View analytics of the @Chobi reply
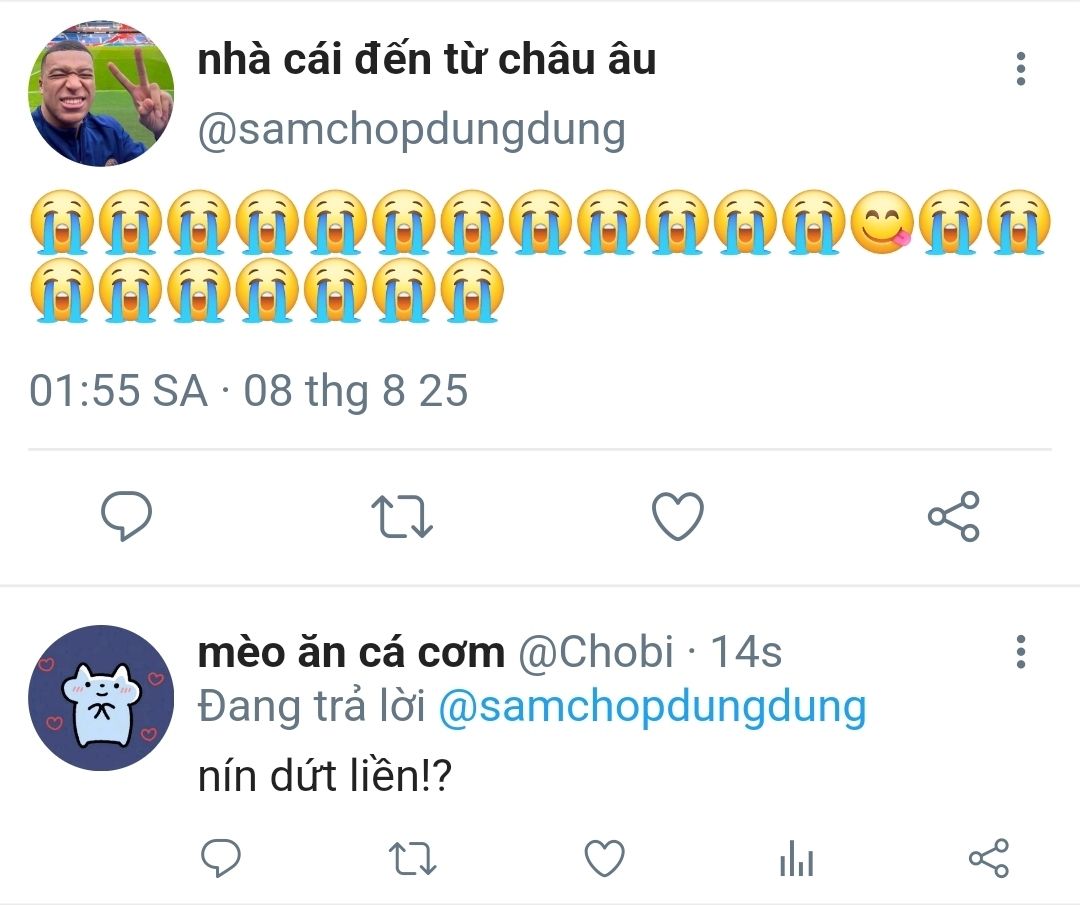The height and width of the screenshot is (905, 1080). point(796,858)
